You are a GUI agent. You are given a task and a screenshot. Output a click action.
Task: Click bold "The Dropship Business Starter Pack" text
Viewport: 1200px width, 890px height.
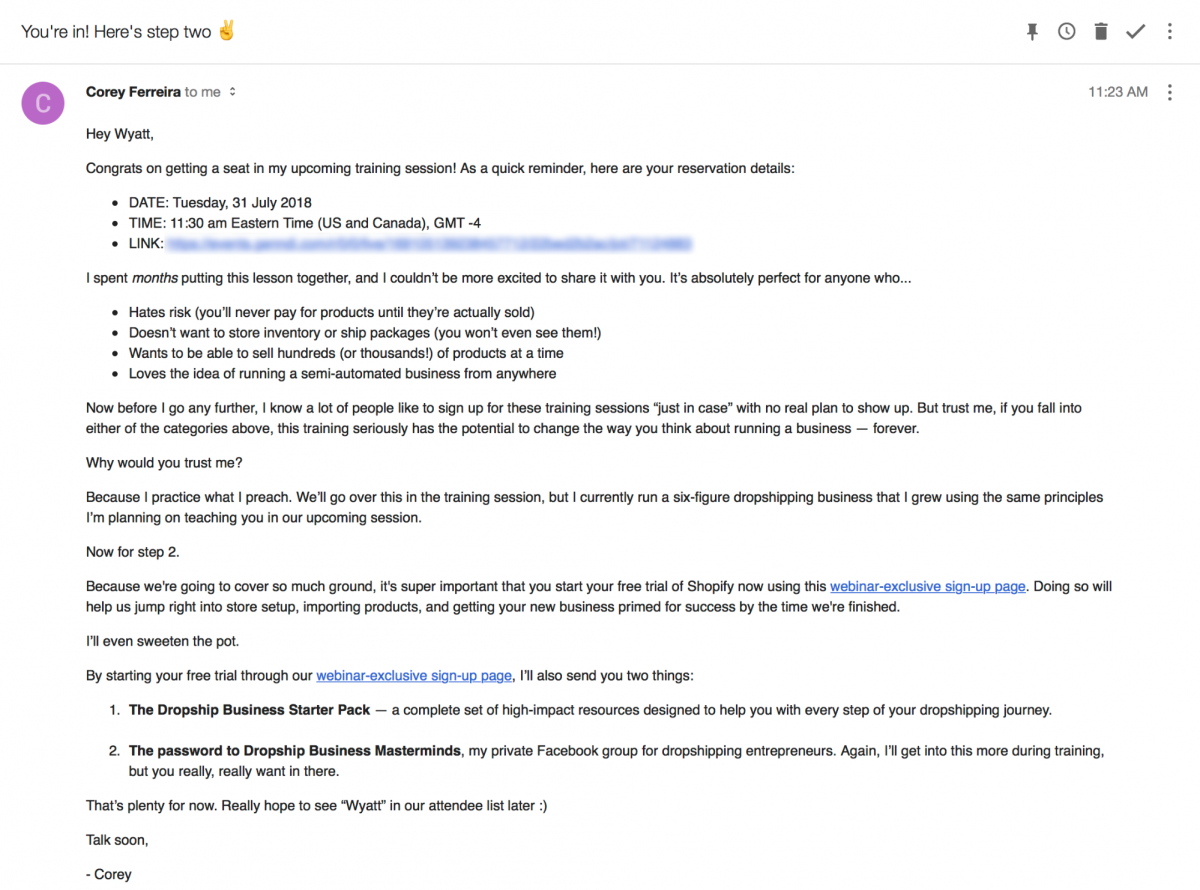click(x=249, y=710)
